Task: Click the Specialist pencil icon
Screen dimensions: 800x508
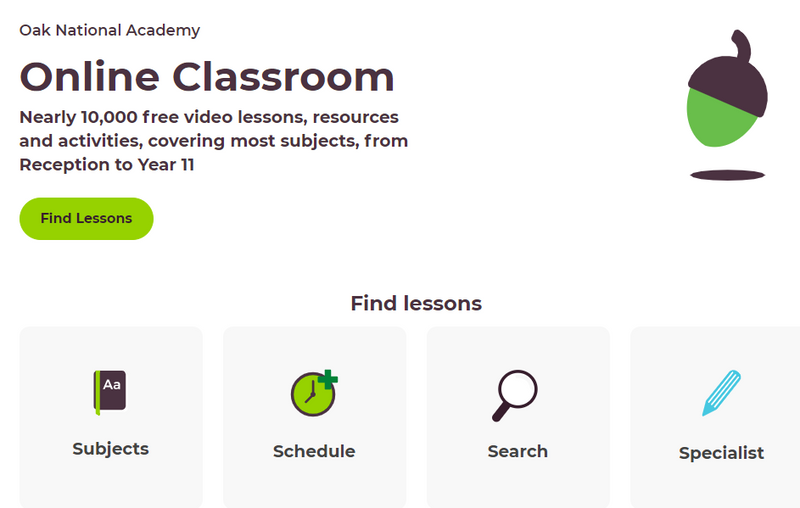Action: [x=721, y=393]
